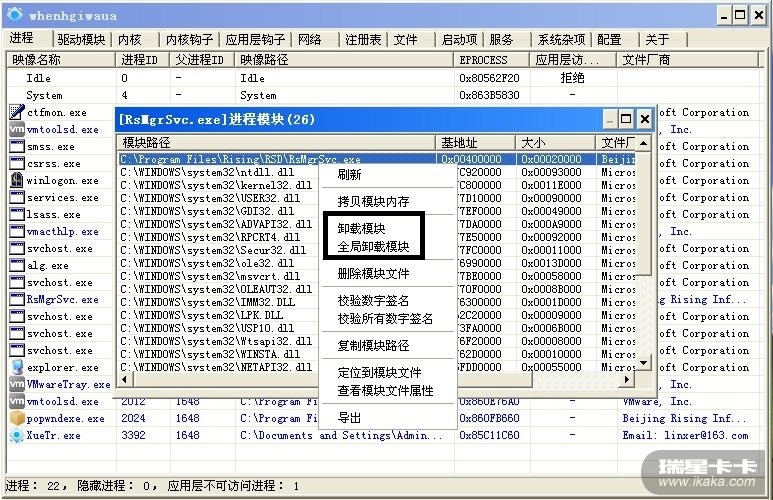Viewport: 773px width, 500px height.
Task: Open the 系统杂项 tab
Action: pos(561,39)
